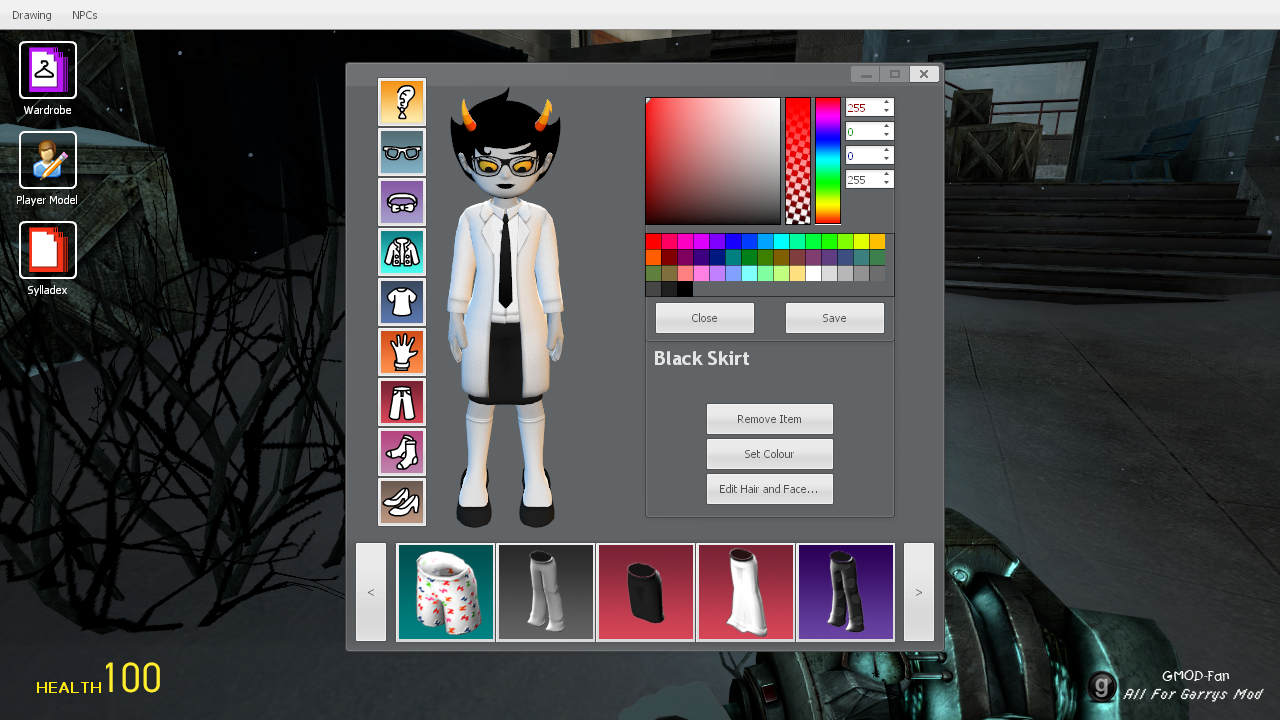This screenshot has width=1280, height=720.
Task: Select the navy blue palette swatch
Action: [717, 257]
